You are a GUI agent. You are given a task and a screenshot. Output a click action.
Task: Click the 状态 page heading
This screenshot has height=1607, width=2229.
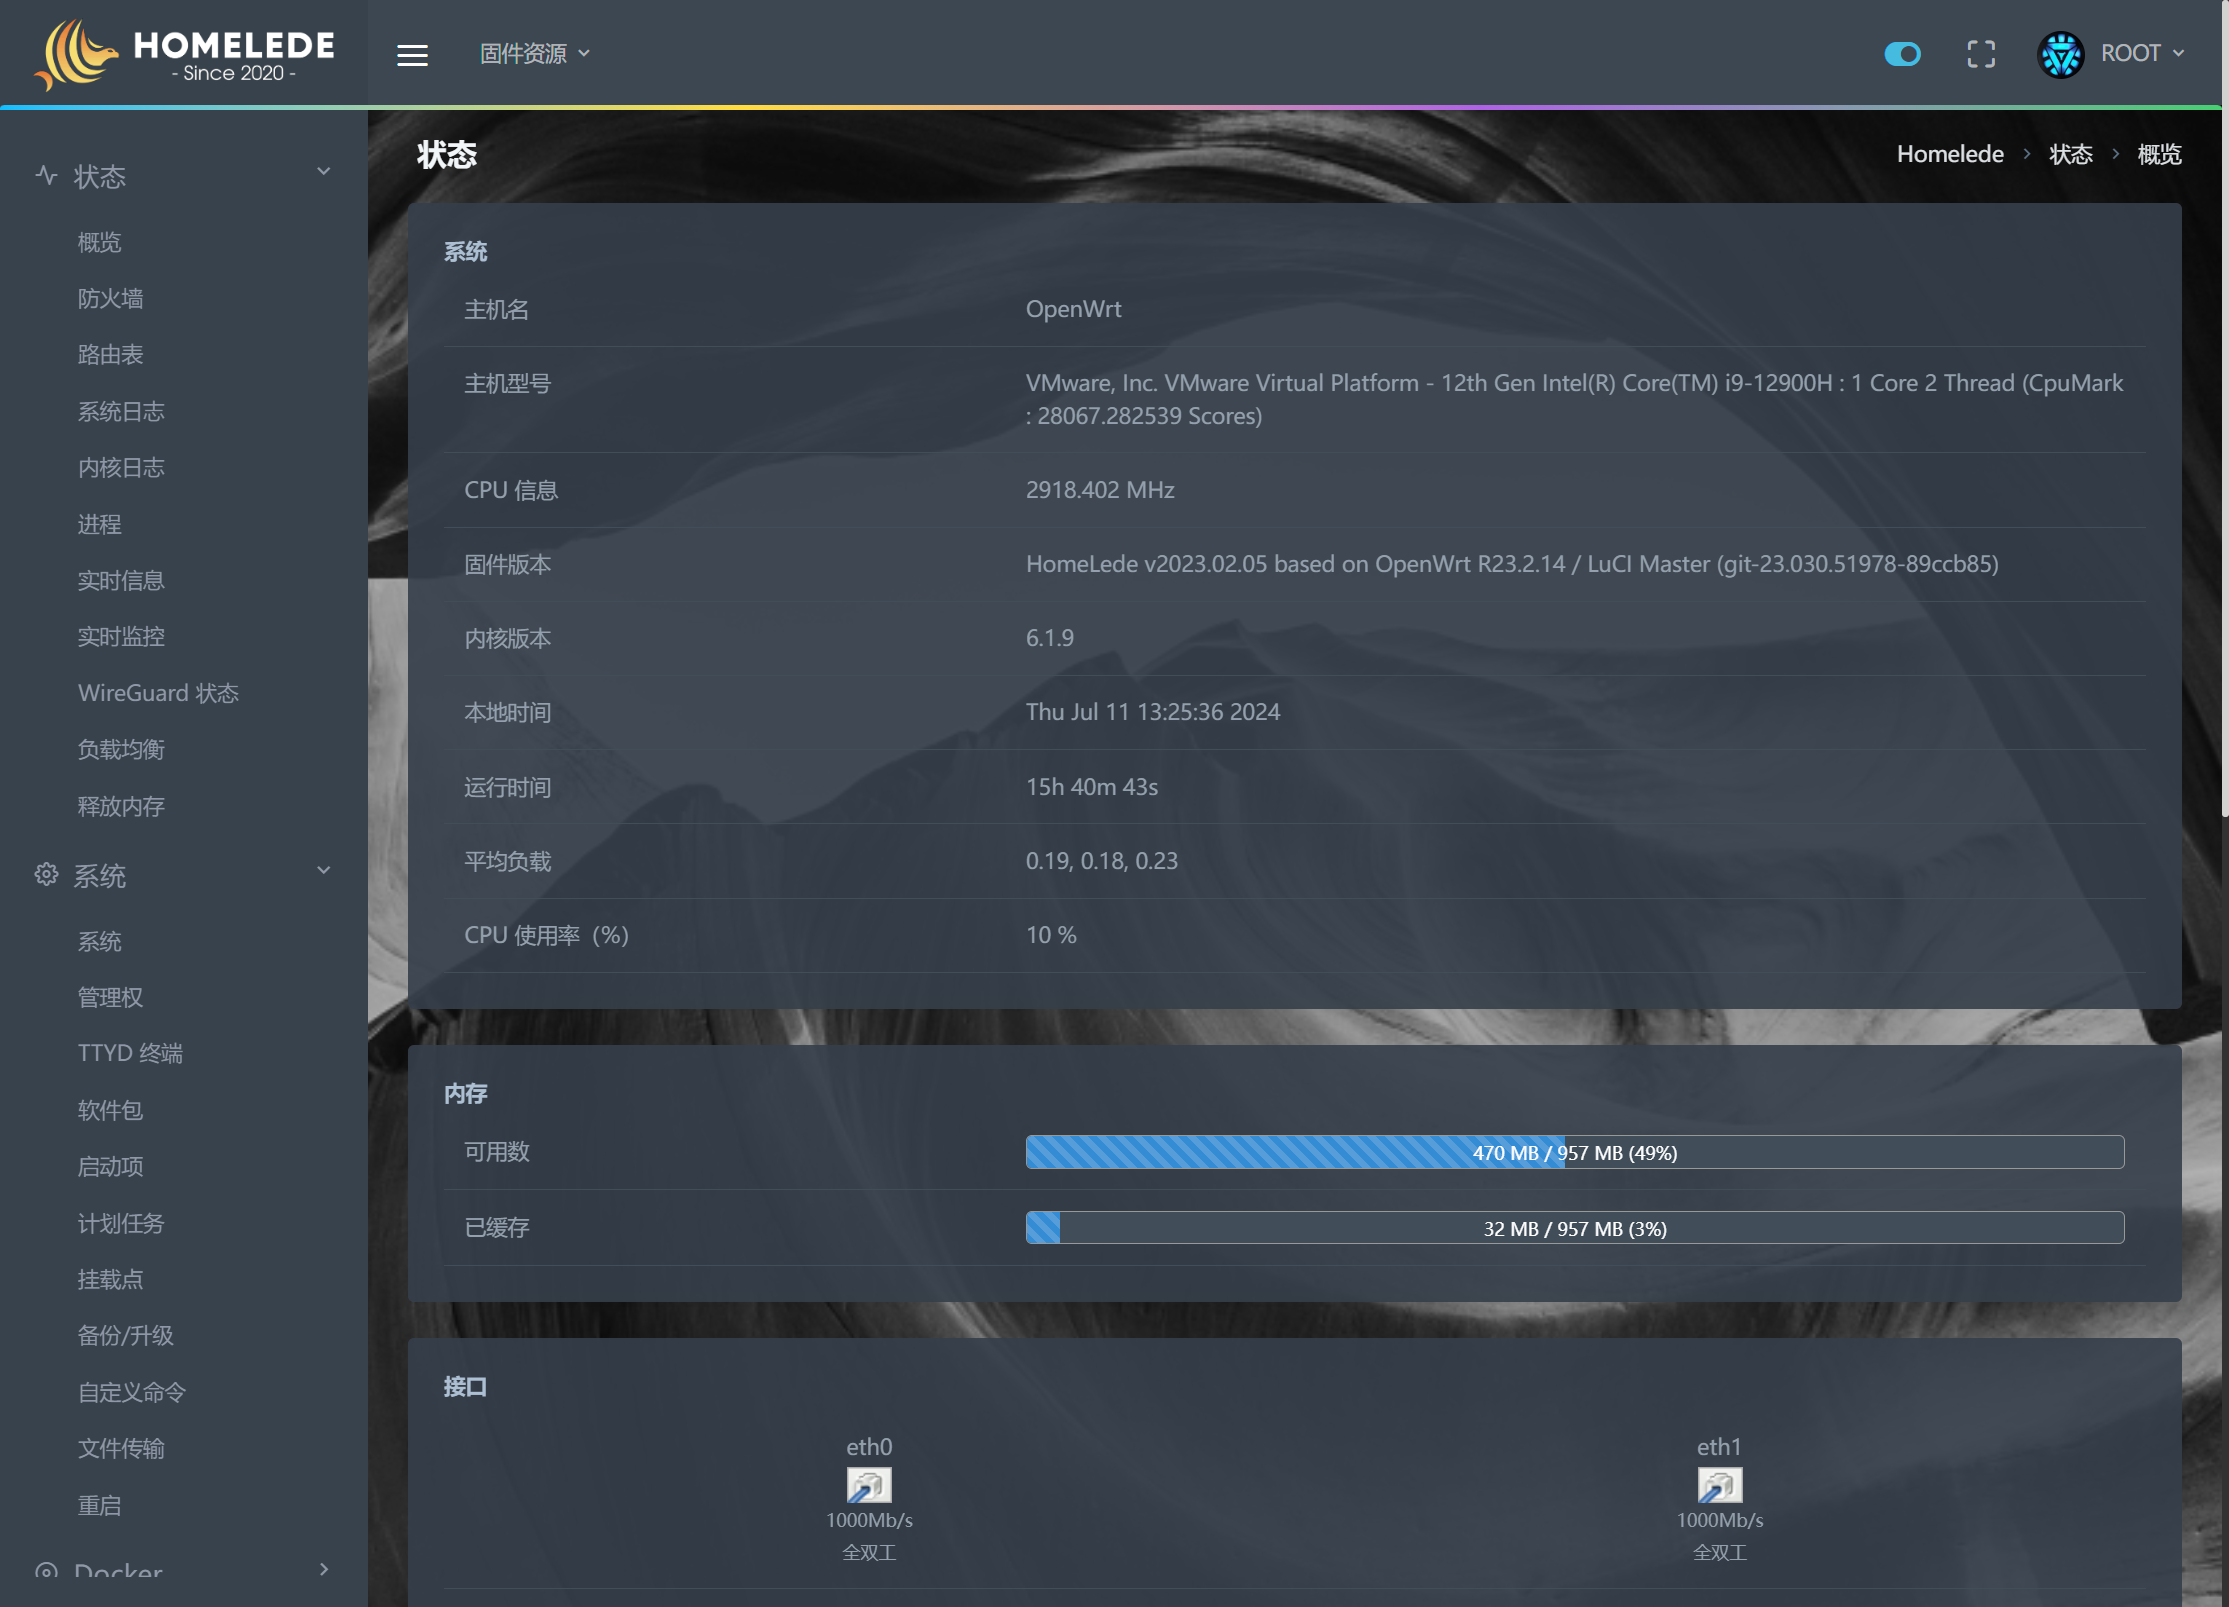(x=447, y=155)
